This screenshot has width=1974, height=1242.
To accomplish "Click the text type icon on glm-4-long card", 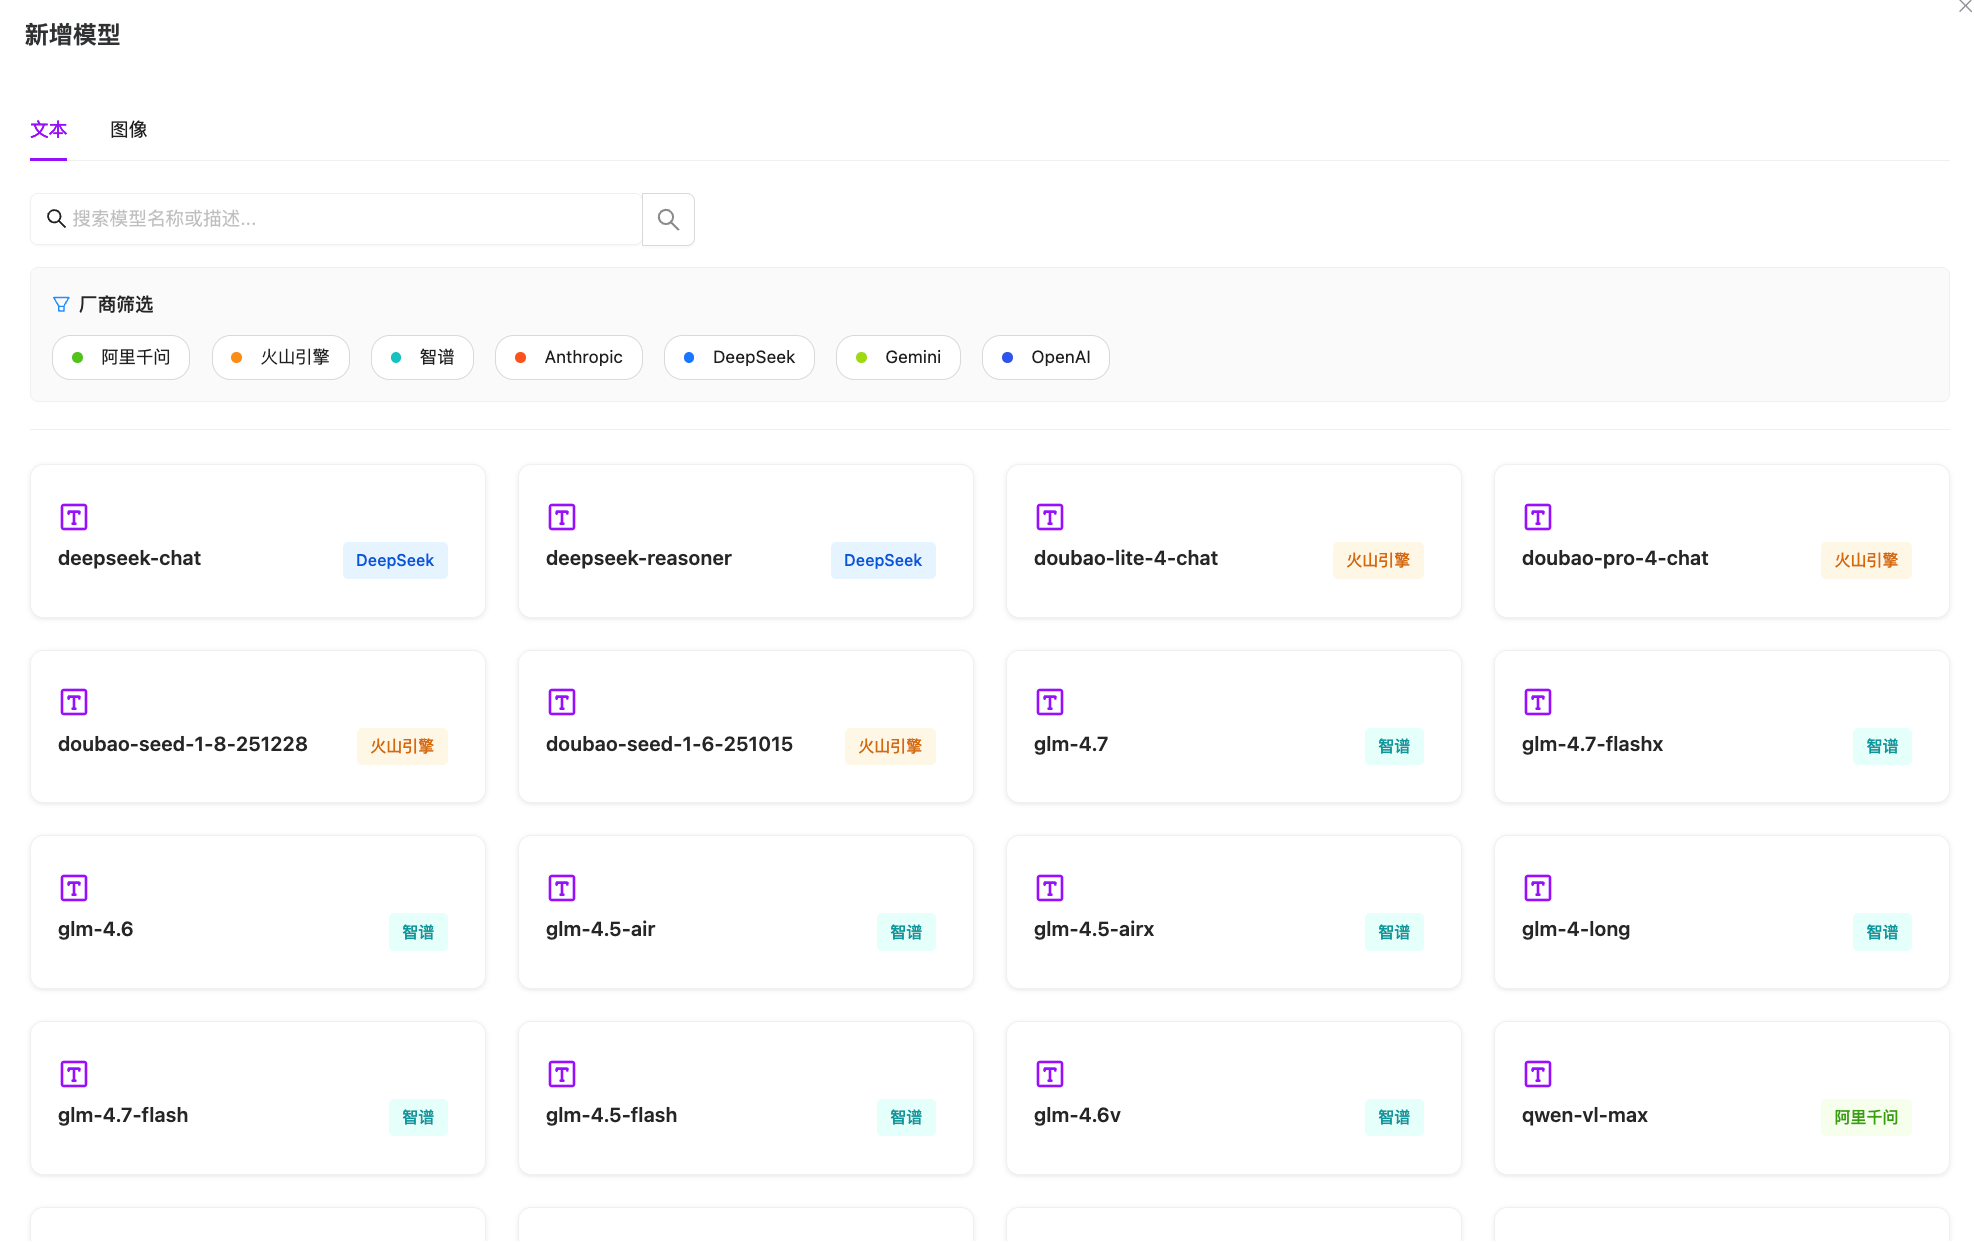I will (1538, 888).
